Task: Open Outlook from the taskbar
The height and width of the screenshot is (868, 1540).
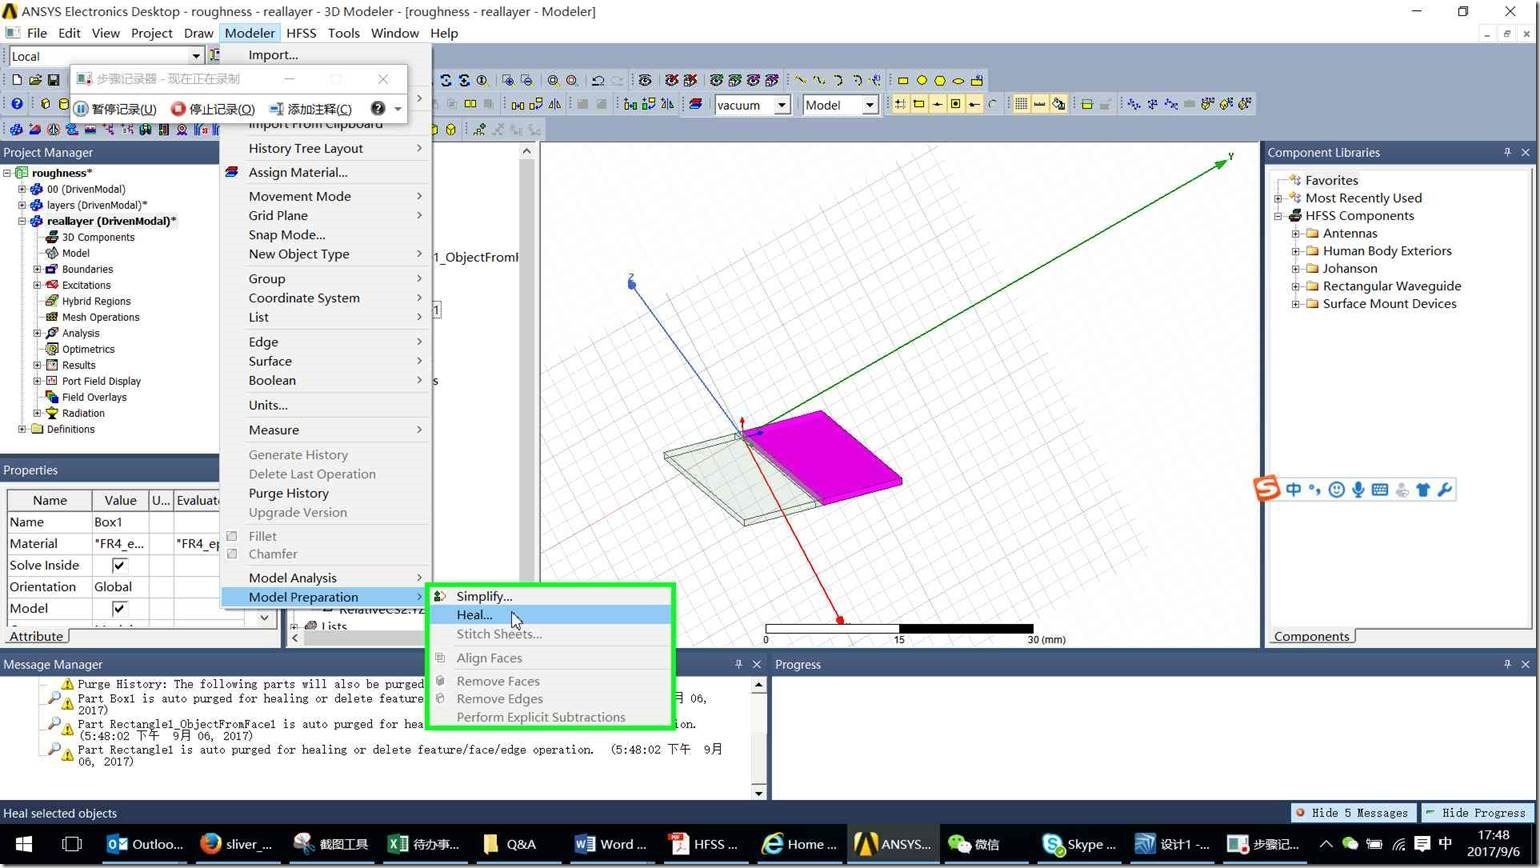Action: pyautogui.click(x=145, y=844)
